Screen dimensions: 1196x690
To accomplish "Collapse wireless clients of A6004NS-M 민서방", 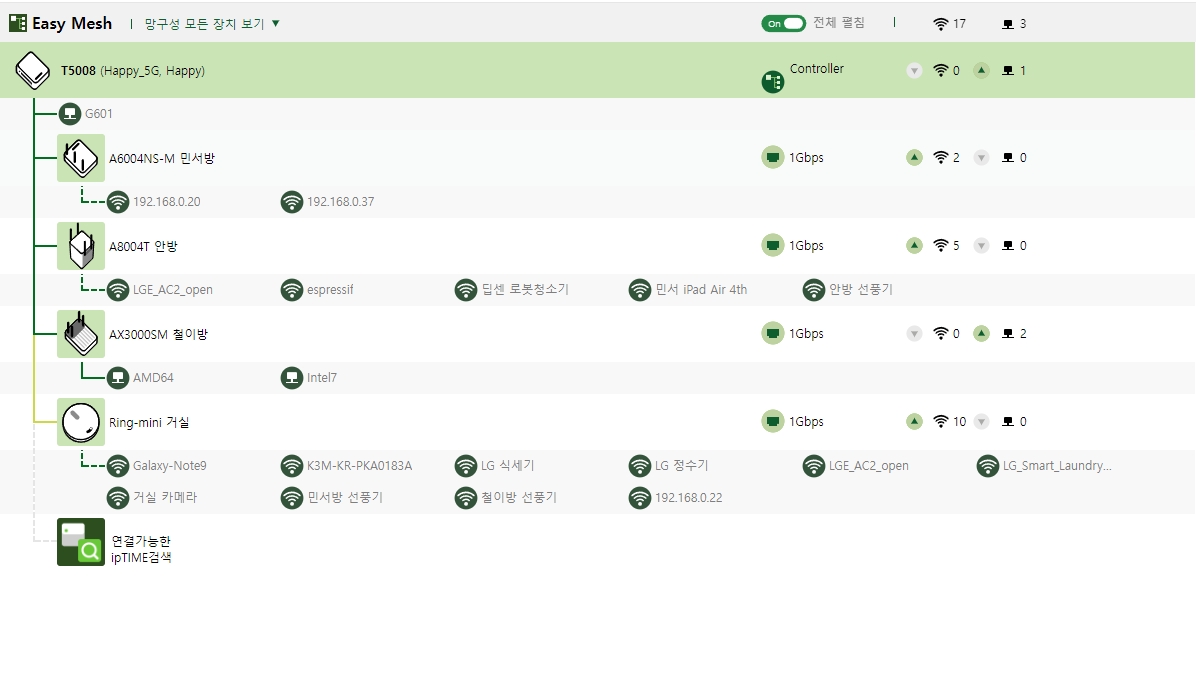I will 914,158.
